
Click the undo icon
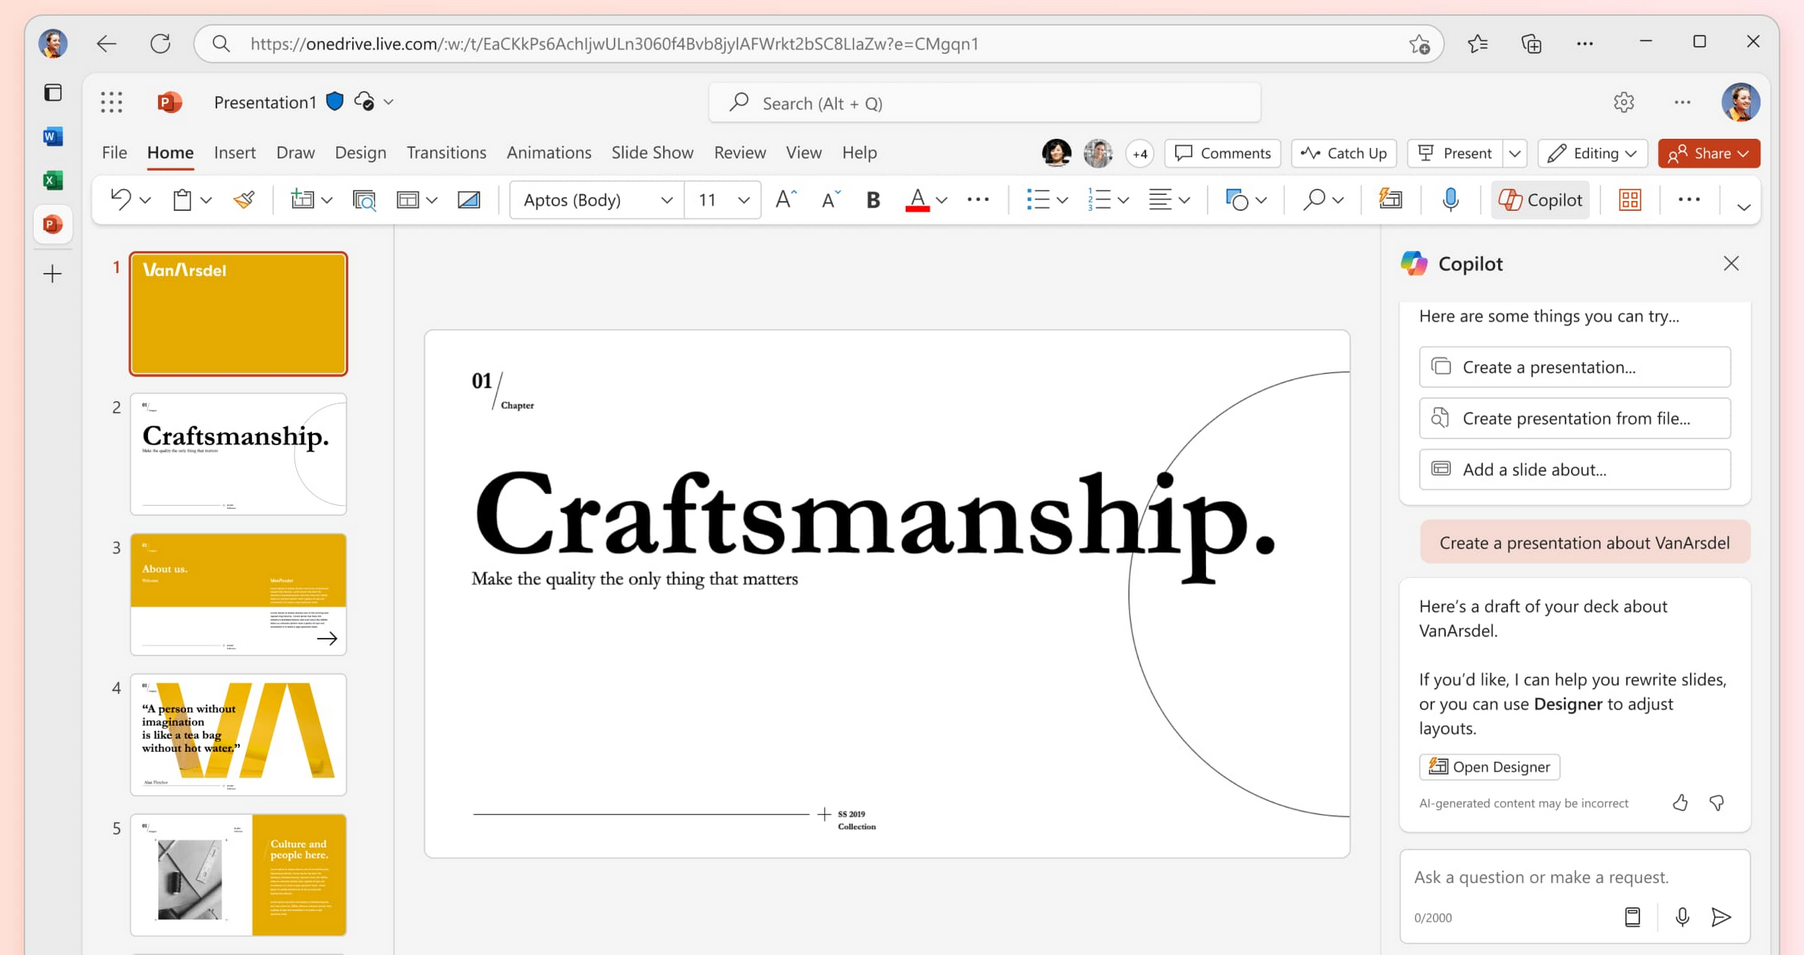tap(121, 200)
